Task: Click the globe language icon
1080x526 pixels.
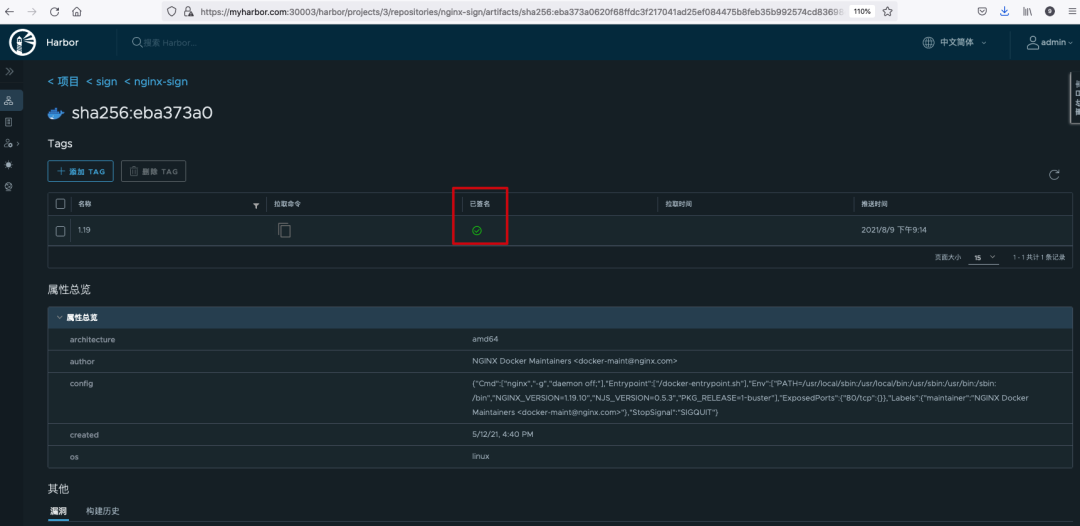Action: click(x=928, y=43)
